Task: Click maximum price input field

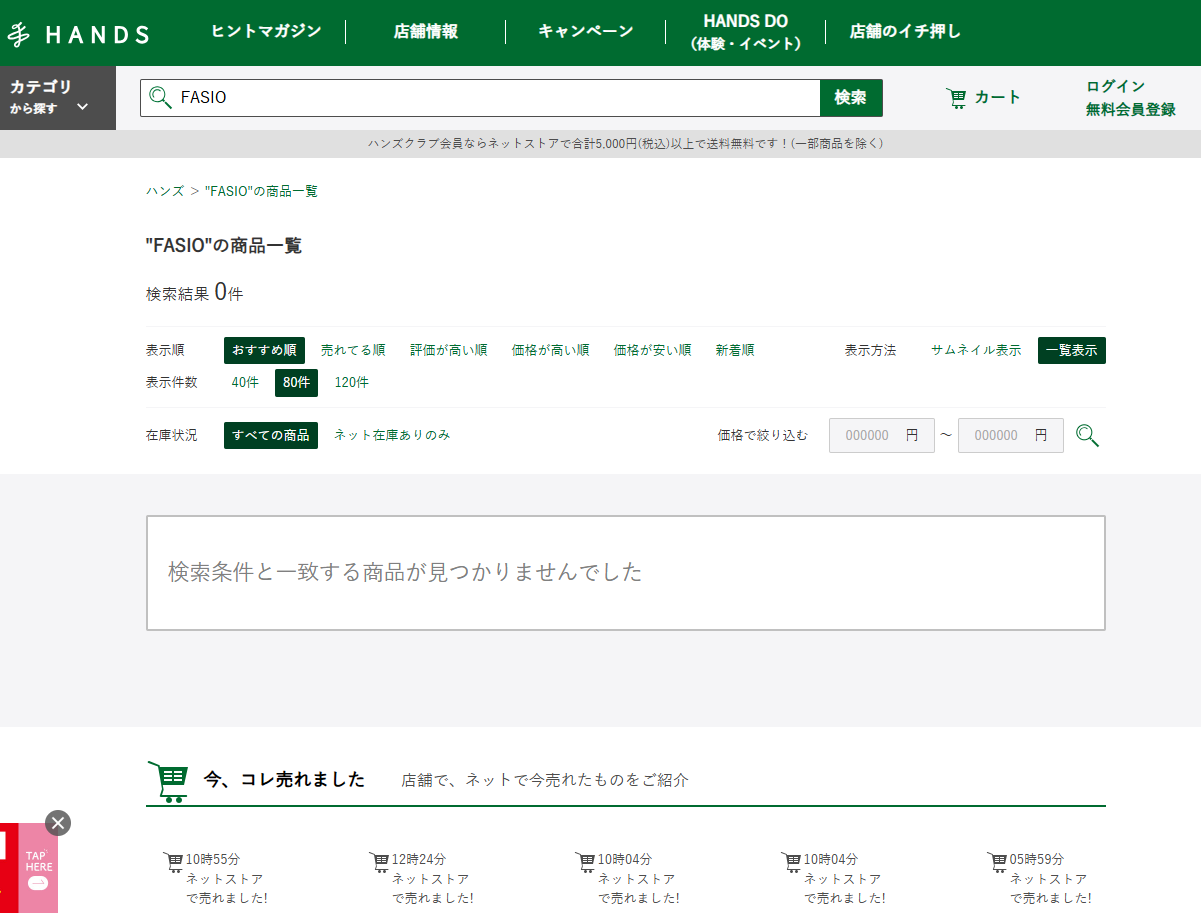Action: [x=1011, y=435]
